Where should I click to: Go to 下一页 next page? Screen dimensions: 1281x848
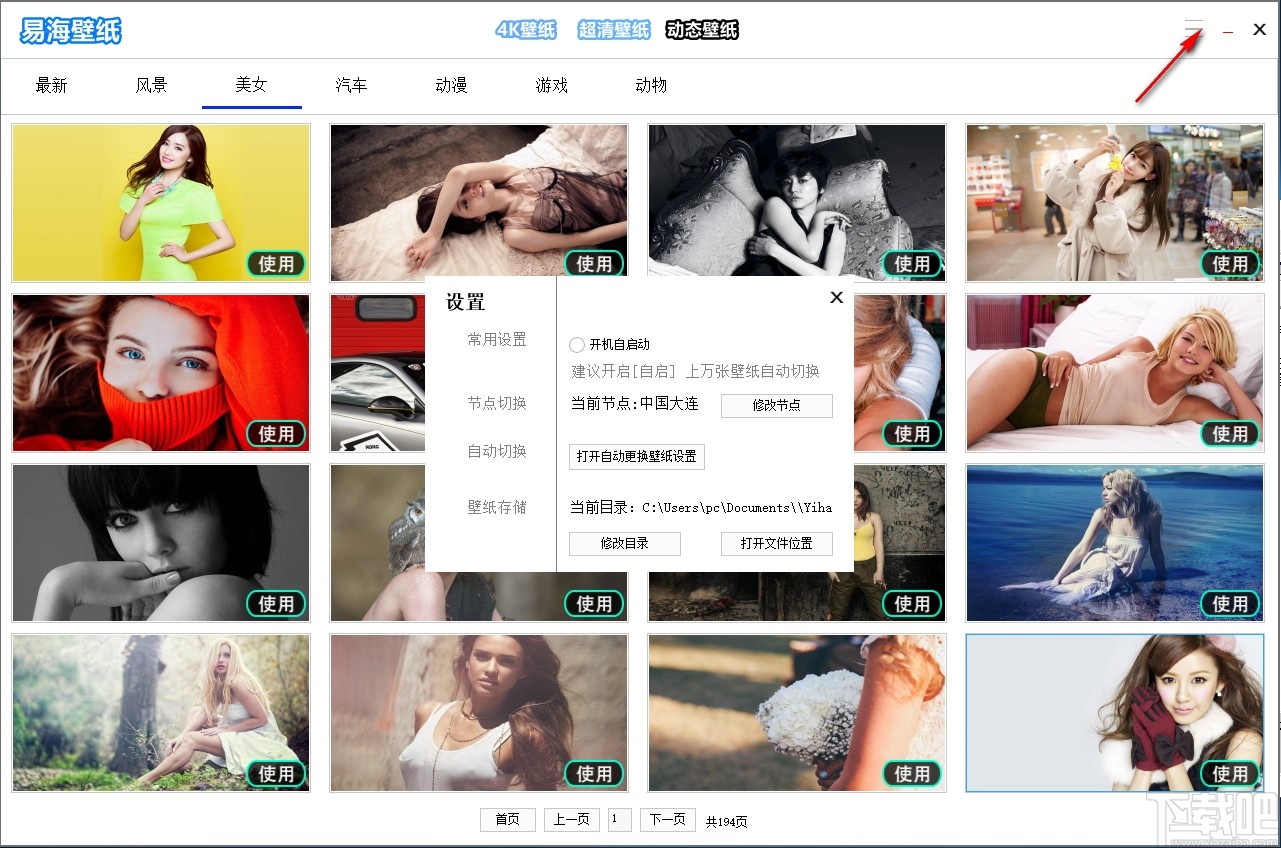pos(667,819)
